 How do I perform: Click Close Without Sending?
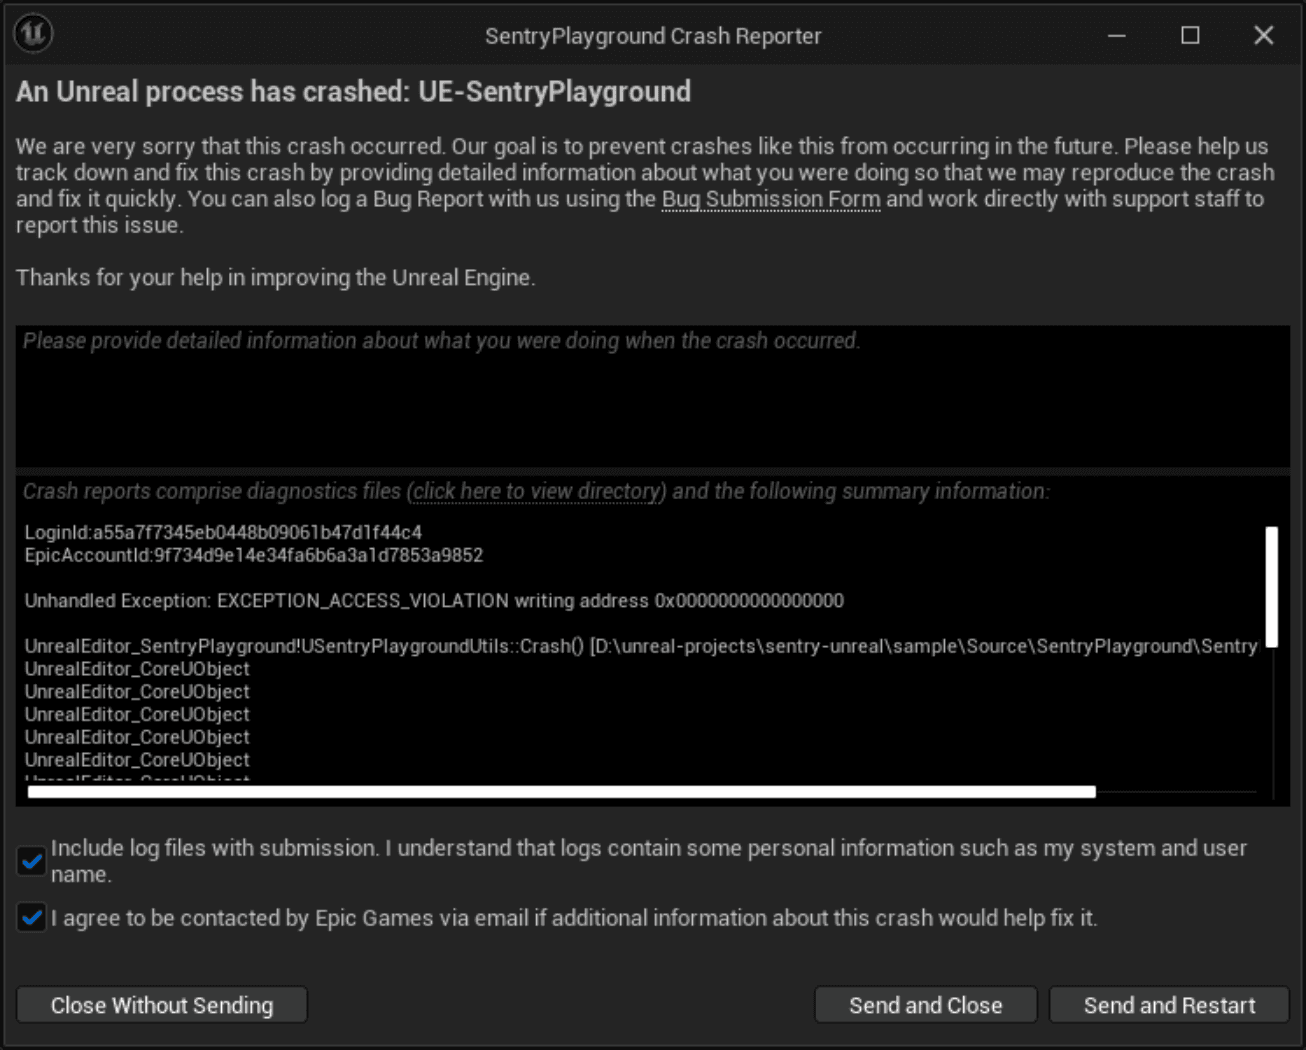pyautogui.click(x=161, y=1005)
